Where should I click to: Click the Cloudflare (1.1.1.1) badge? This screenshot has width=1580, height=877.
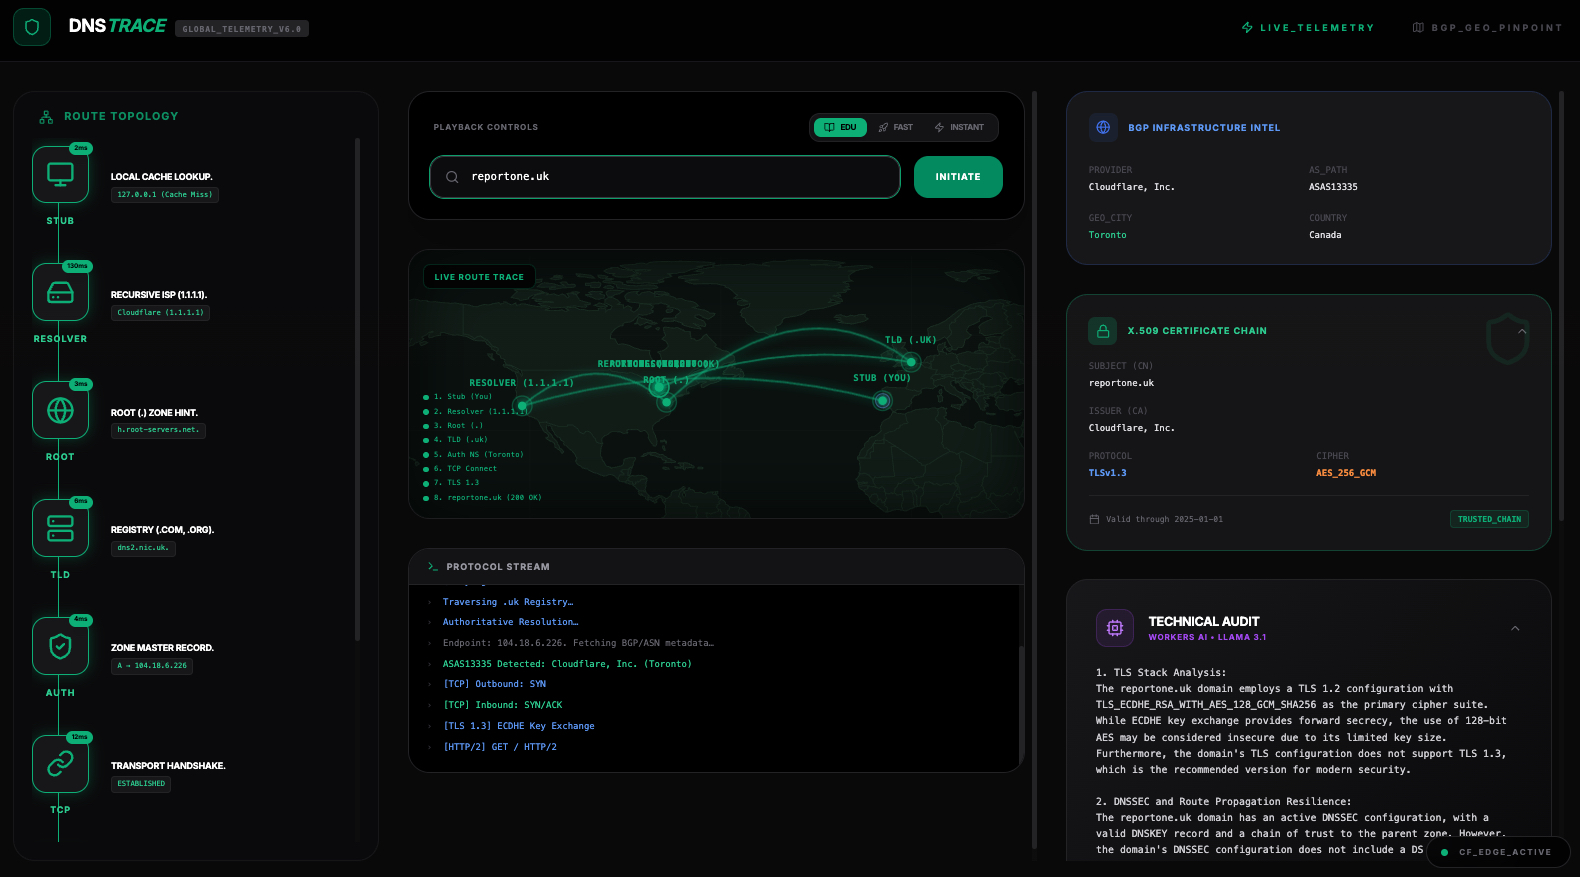pyautogui.click(x=160, y=313)
